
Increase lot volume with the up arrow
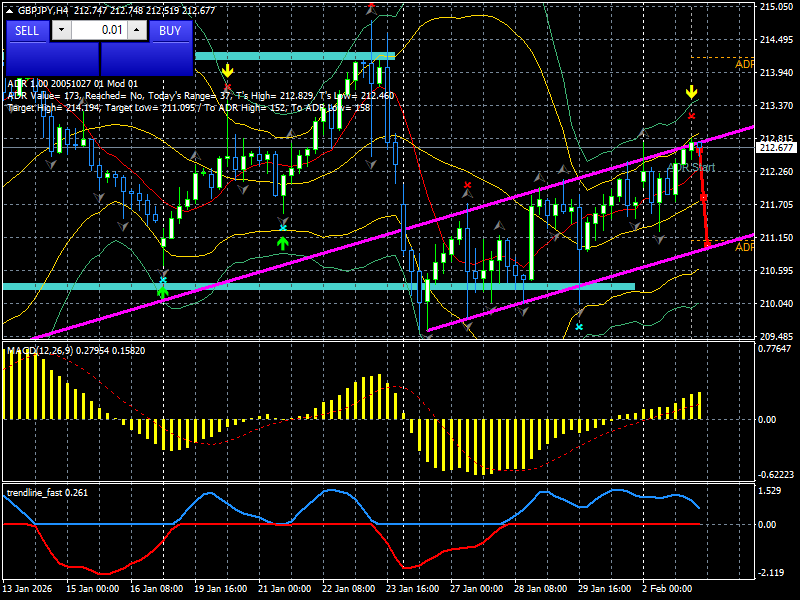click(137, 30)
